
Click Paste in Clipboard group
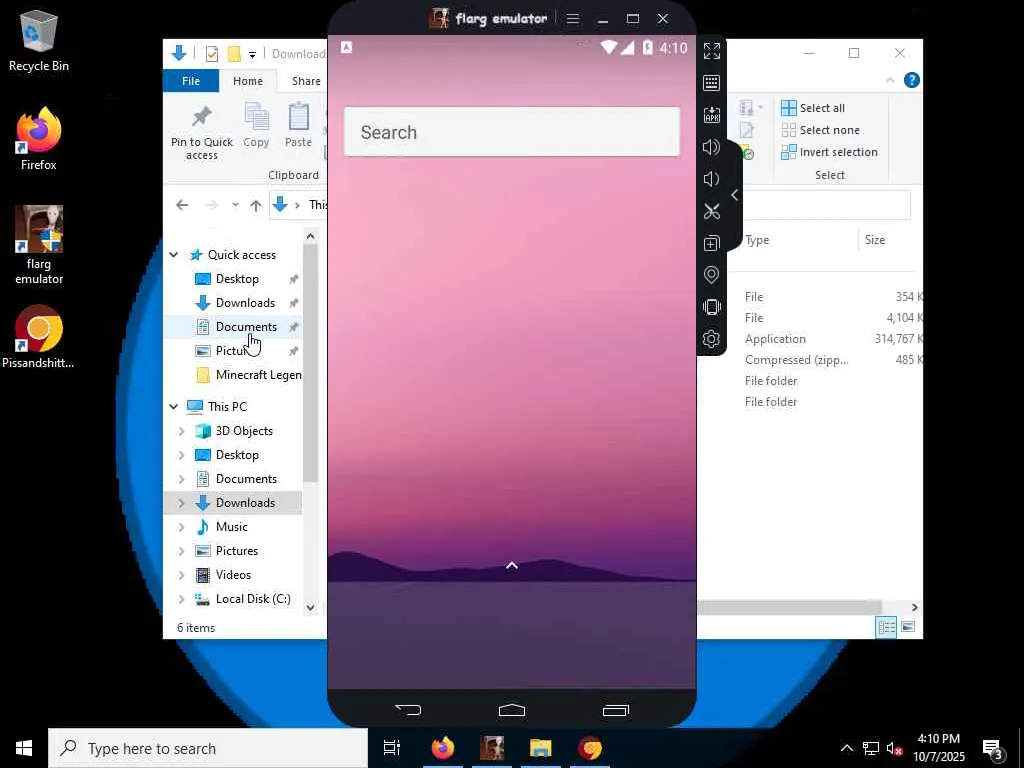298,125
